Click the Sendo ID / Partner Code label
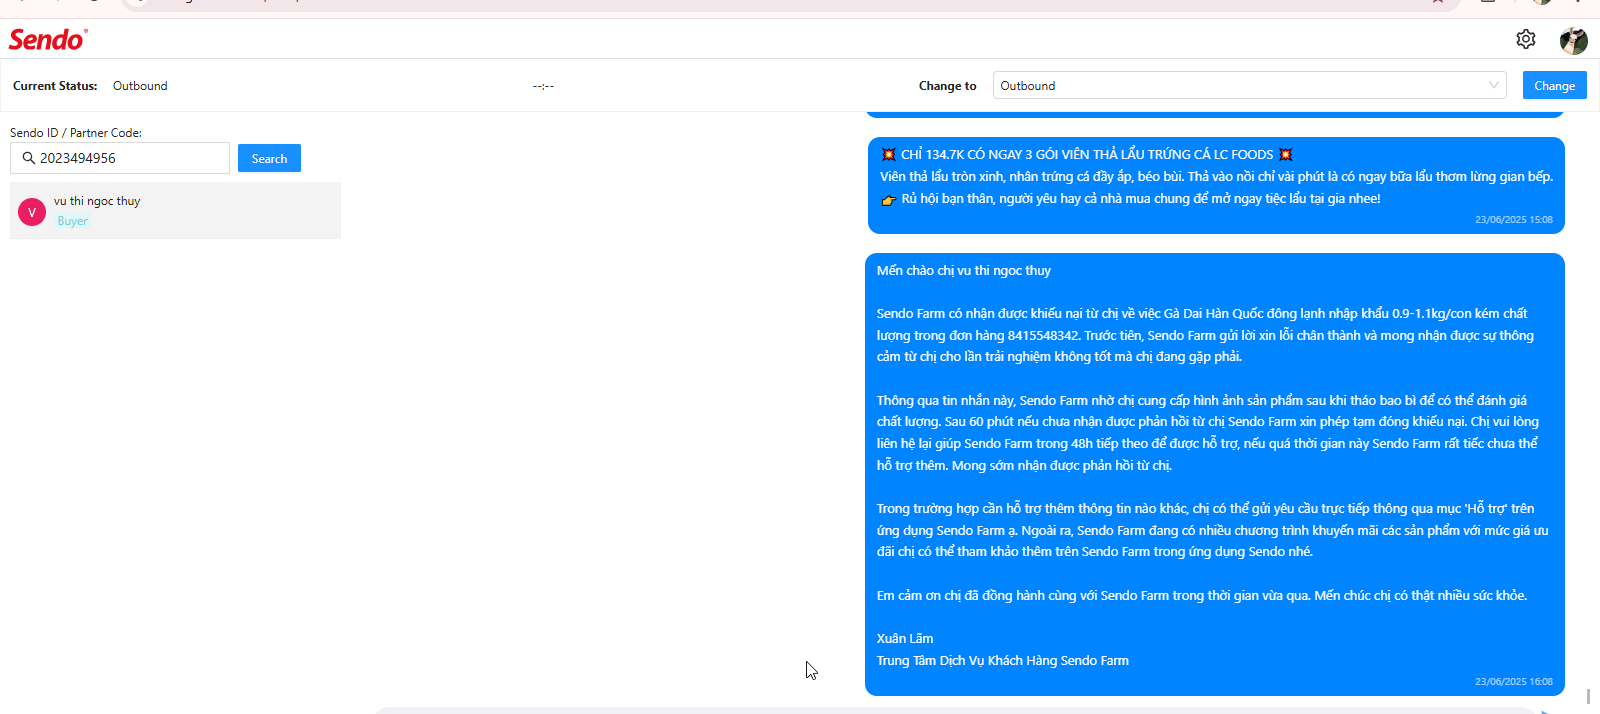This screenshot has width=1600, height=714. [76, 132]
